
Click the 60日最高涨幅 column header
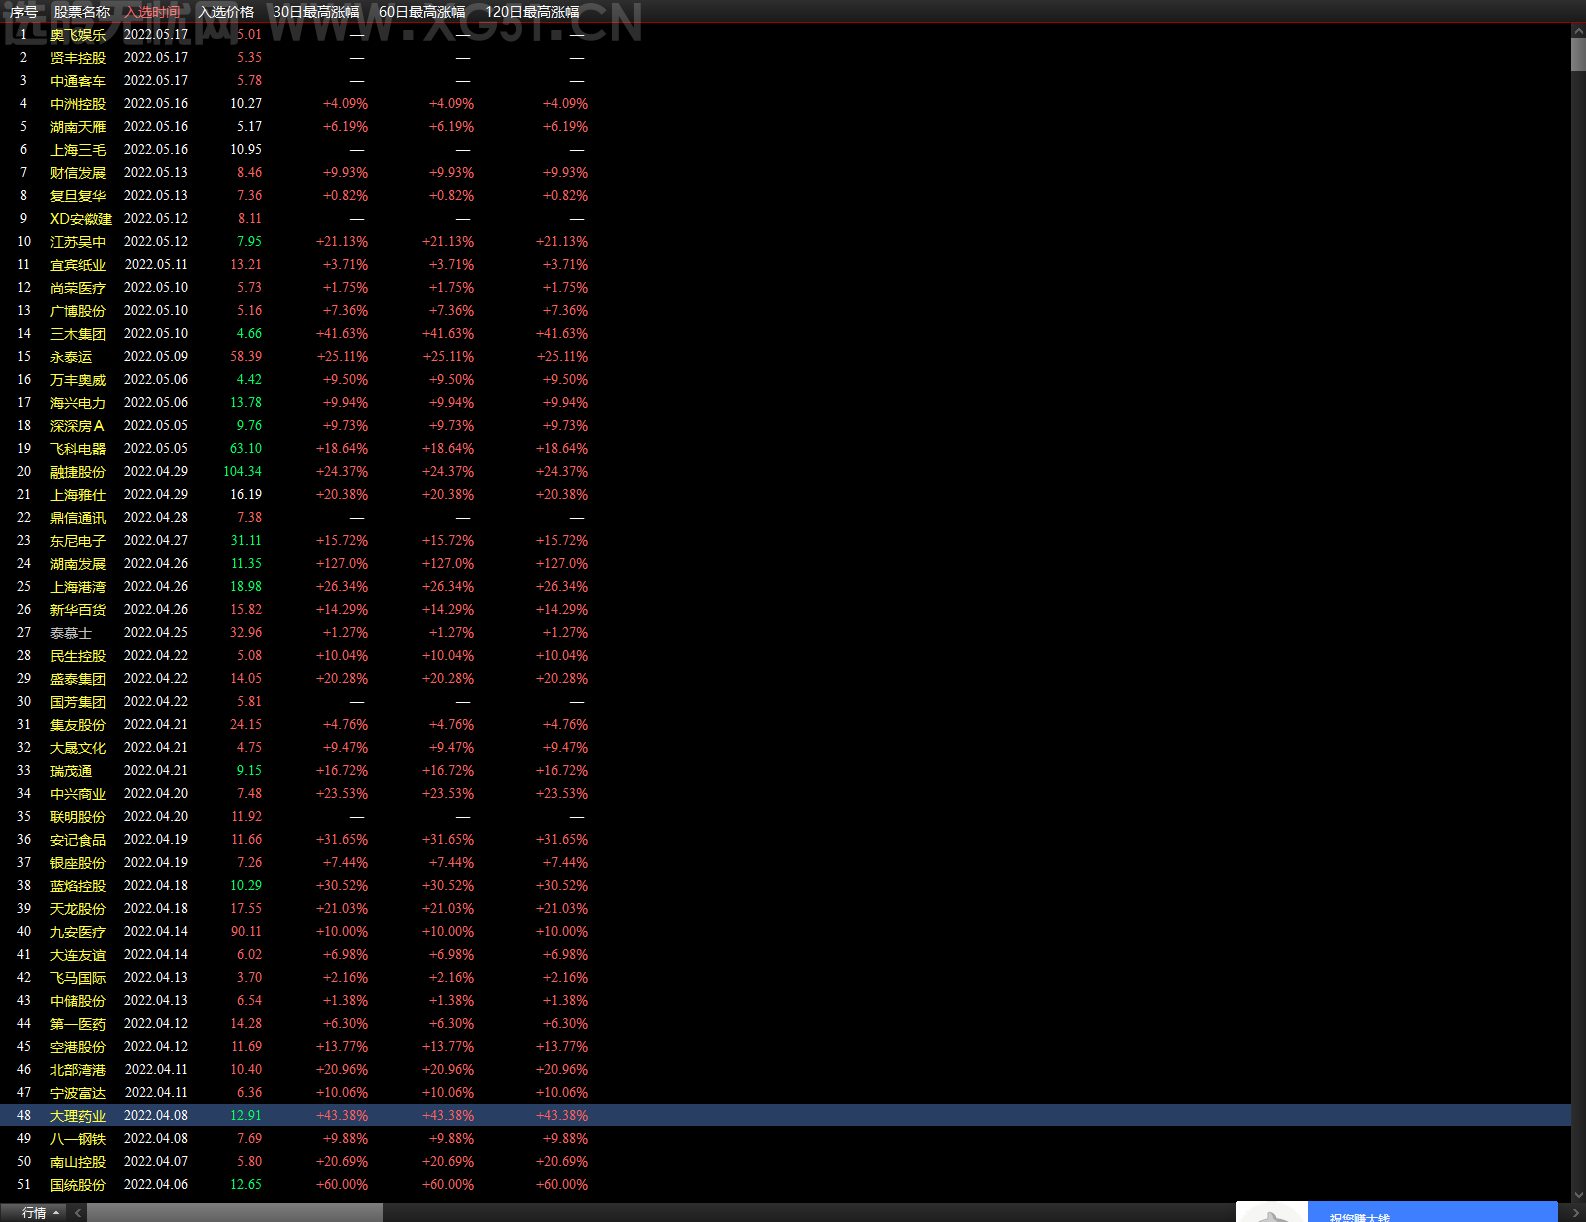pos(422,12)
